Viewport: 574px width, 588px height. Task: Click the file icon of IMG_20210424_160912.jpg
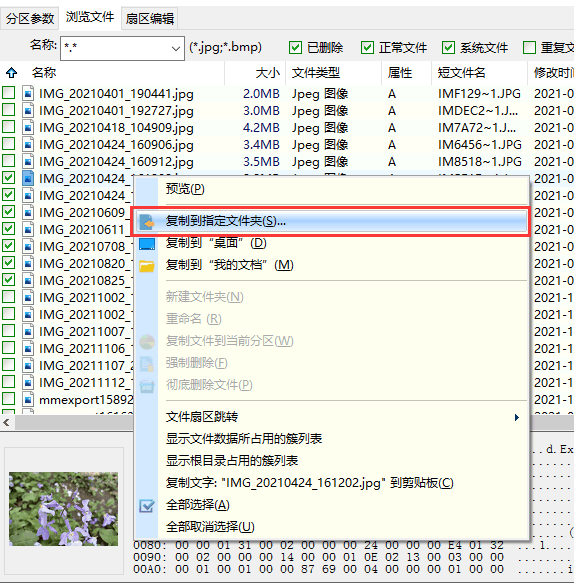pyautogui.click(x=28, y=162)
